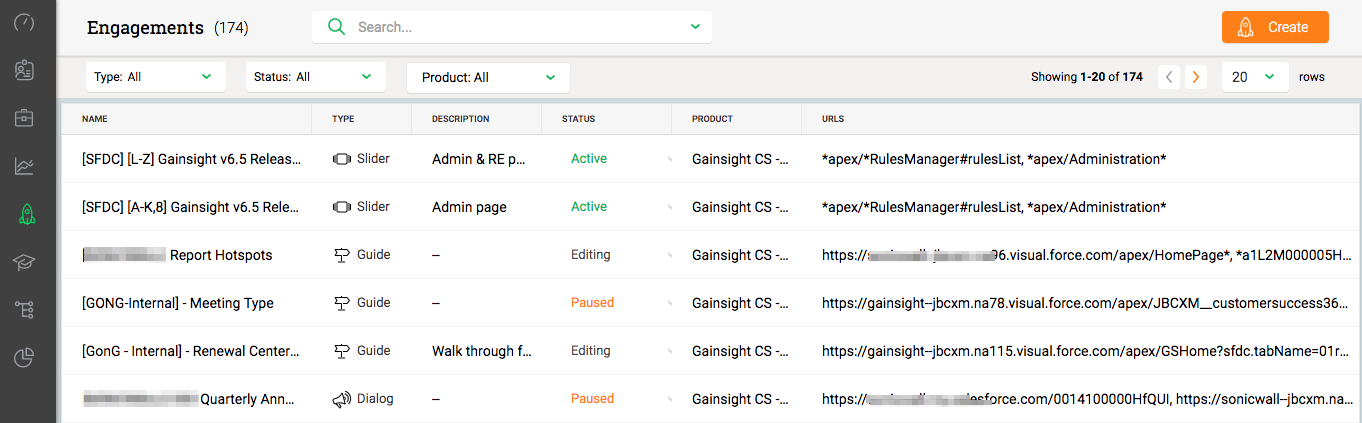
Task: Click the Engagements (174) page title
Action: click(x=168, y=28)
